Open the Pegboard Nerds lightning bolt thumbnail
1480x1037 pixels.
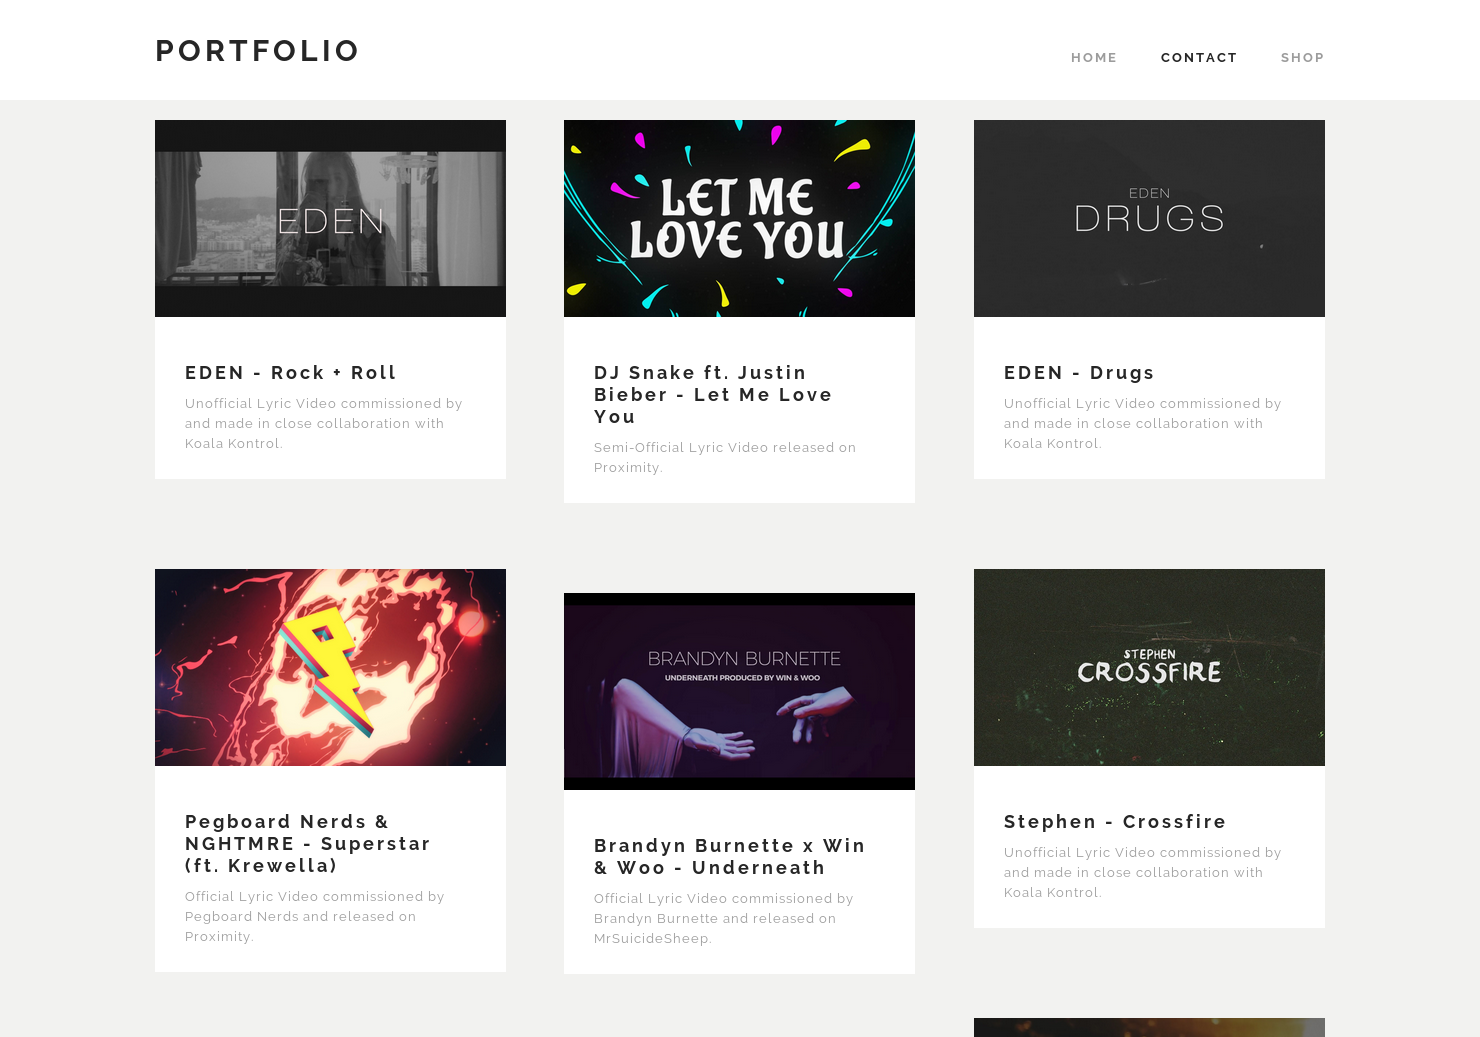tap(330, 667)
